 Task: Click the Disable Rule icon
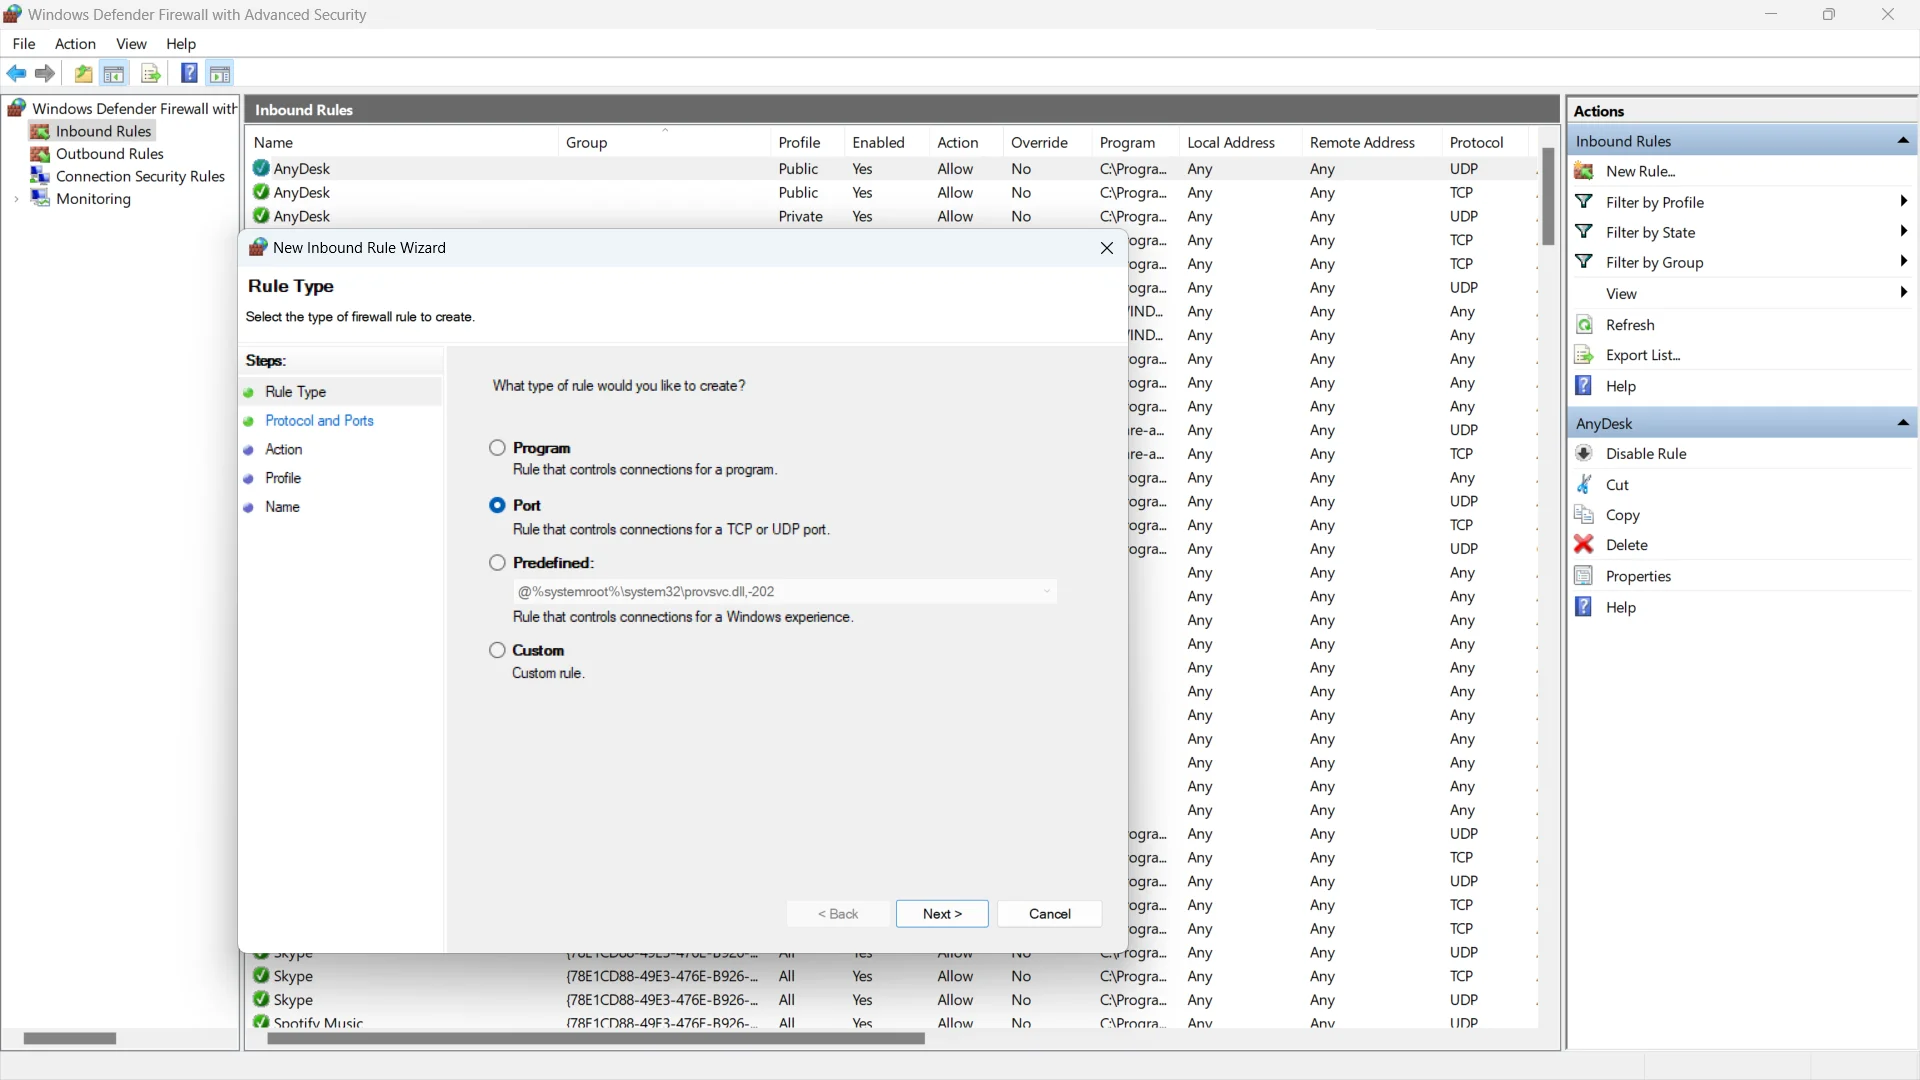click(x=1584, y=453)
